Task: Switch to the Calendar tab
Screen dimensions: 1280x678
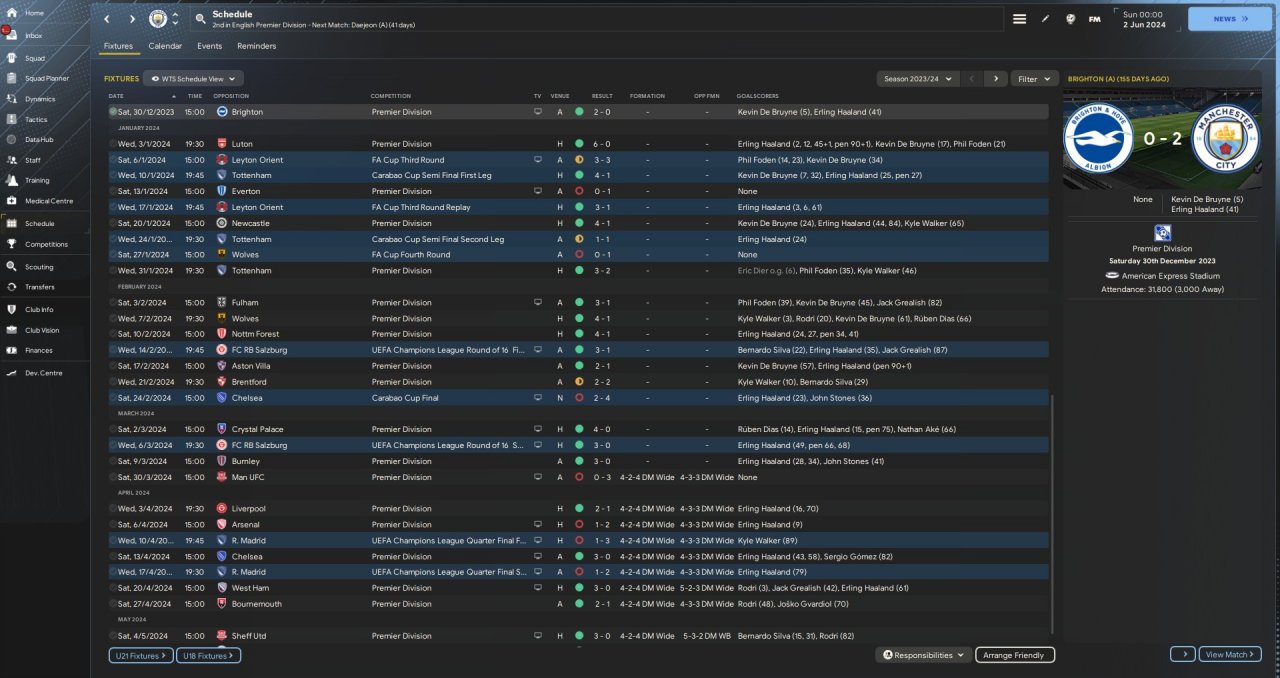Action: click(x=165, y=46)
